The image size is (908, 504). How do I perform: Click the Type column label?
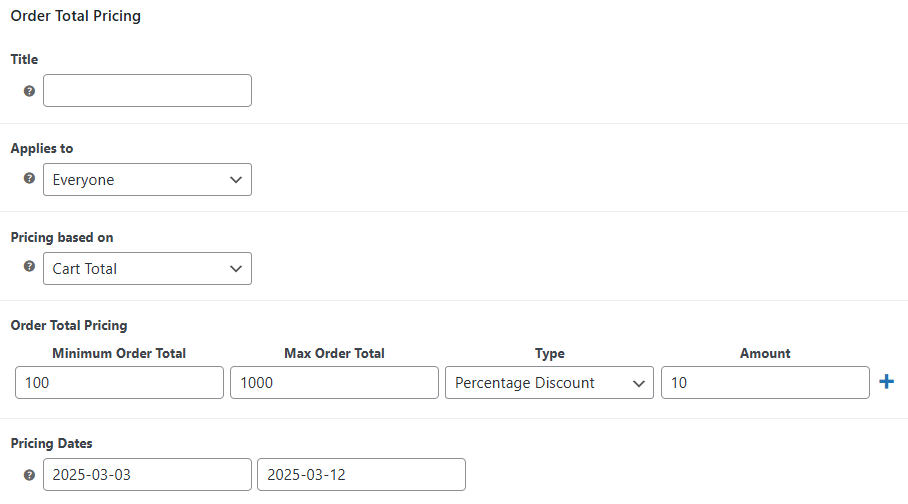click(x=550, y=353)
